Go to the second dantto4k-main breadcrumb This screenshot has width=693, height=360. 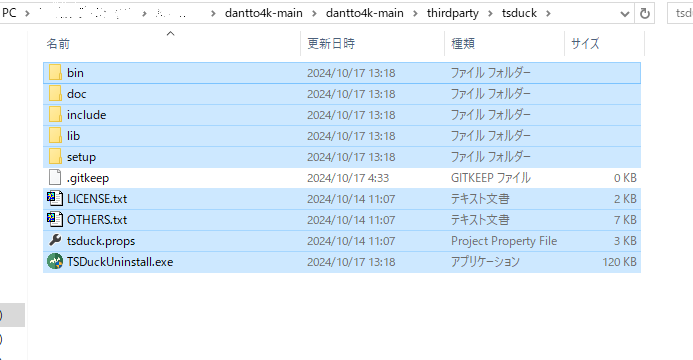pos(365,13)
